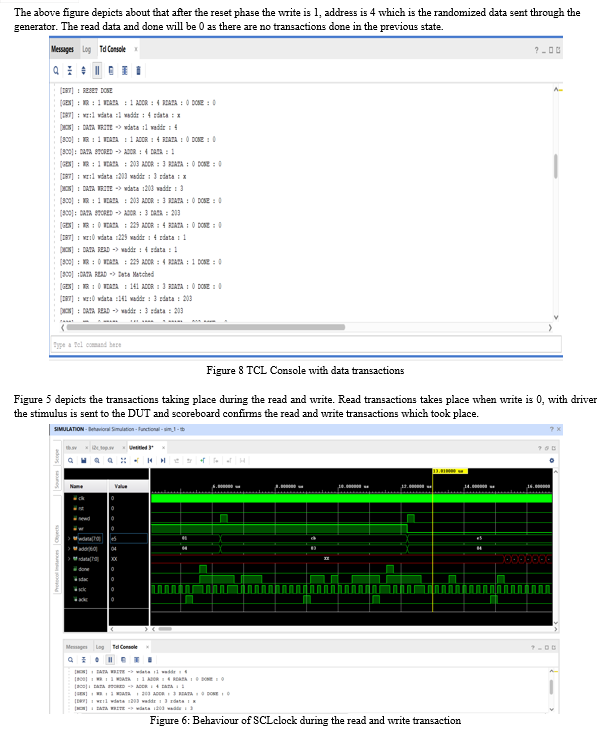The image size is (615, 734).
Task: Click '[DRV] : RESET DONE' console line
Action: point(86,90)
